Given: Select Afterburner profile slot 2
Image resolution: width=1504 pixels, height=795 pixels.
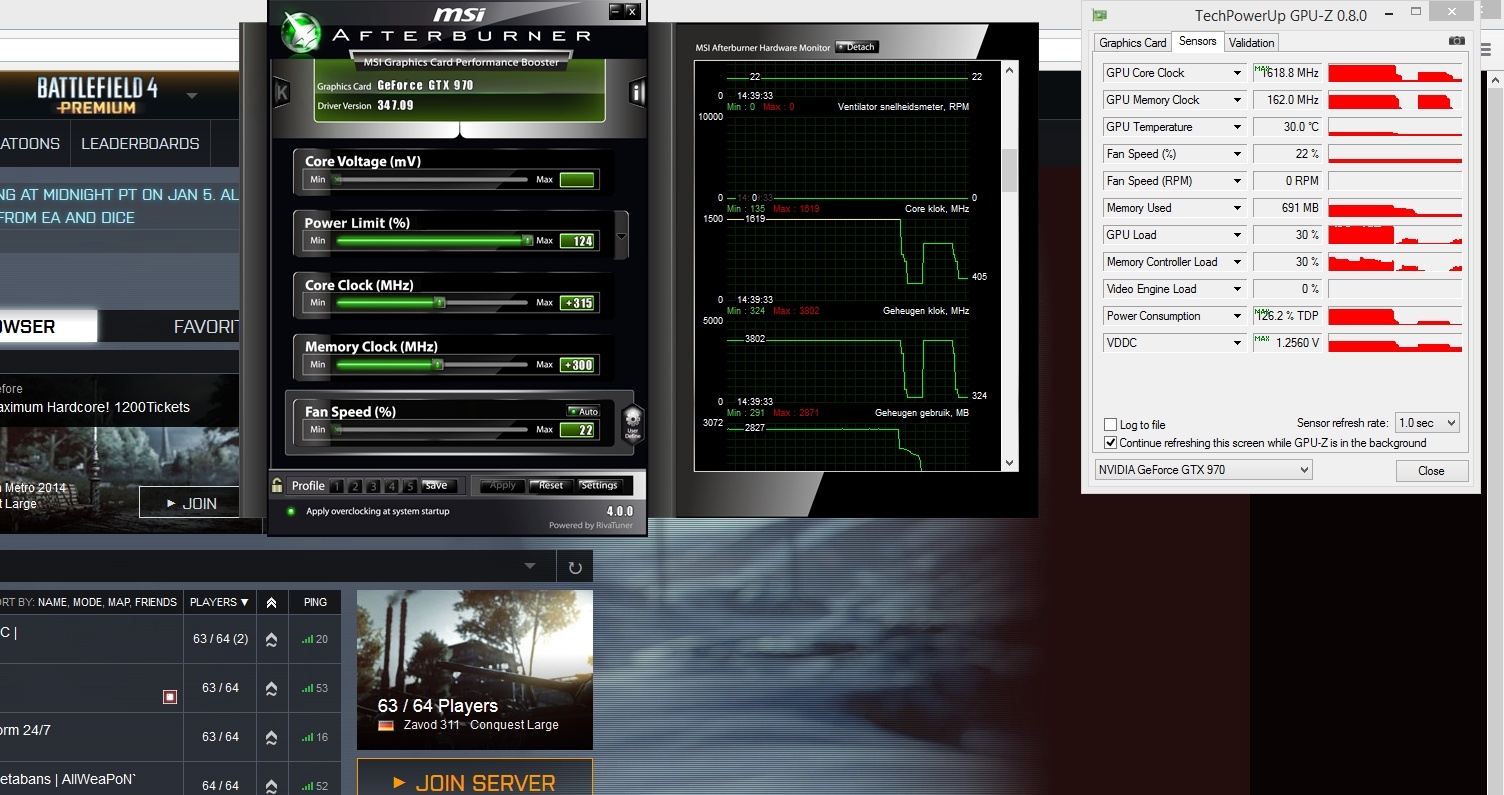Looking at the screenshot, I should pyautogui.click(x=355, y=487).
